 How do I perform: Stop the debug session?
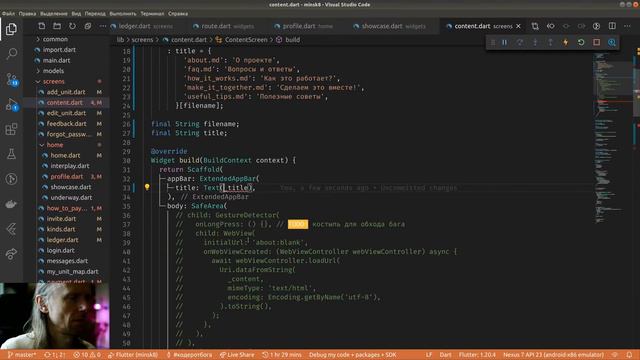(596, 42)
